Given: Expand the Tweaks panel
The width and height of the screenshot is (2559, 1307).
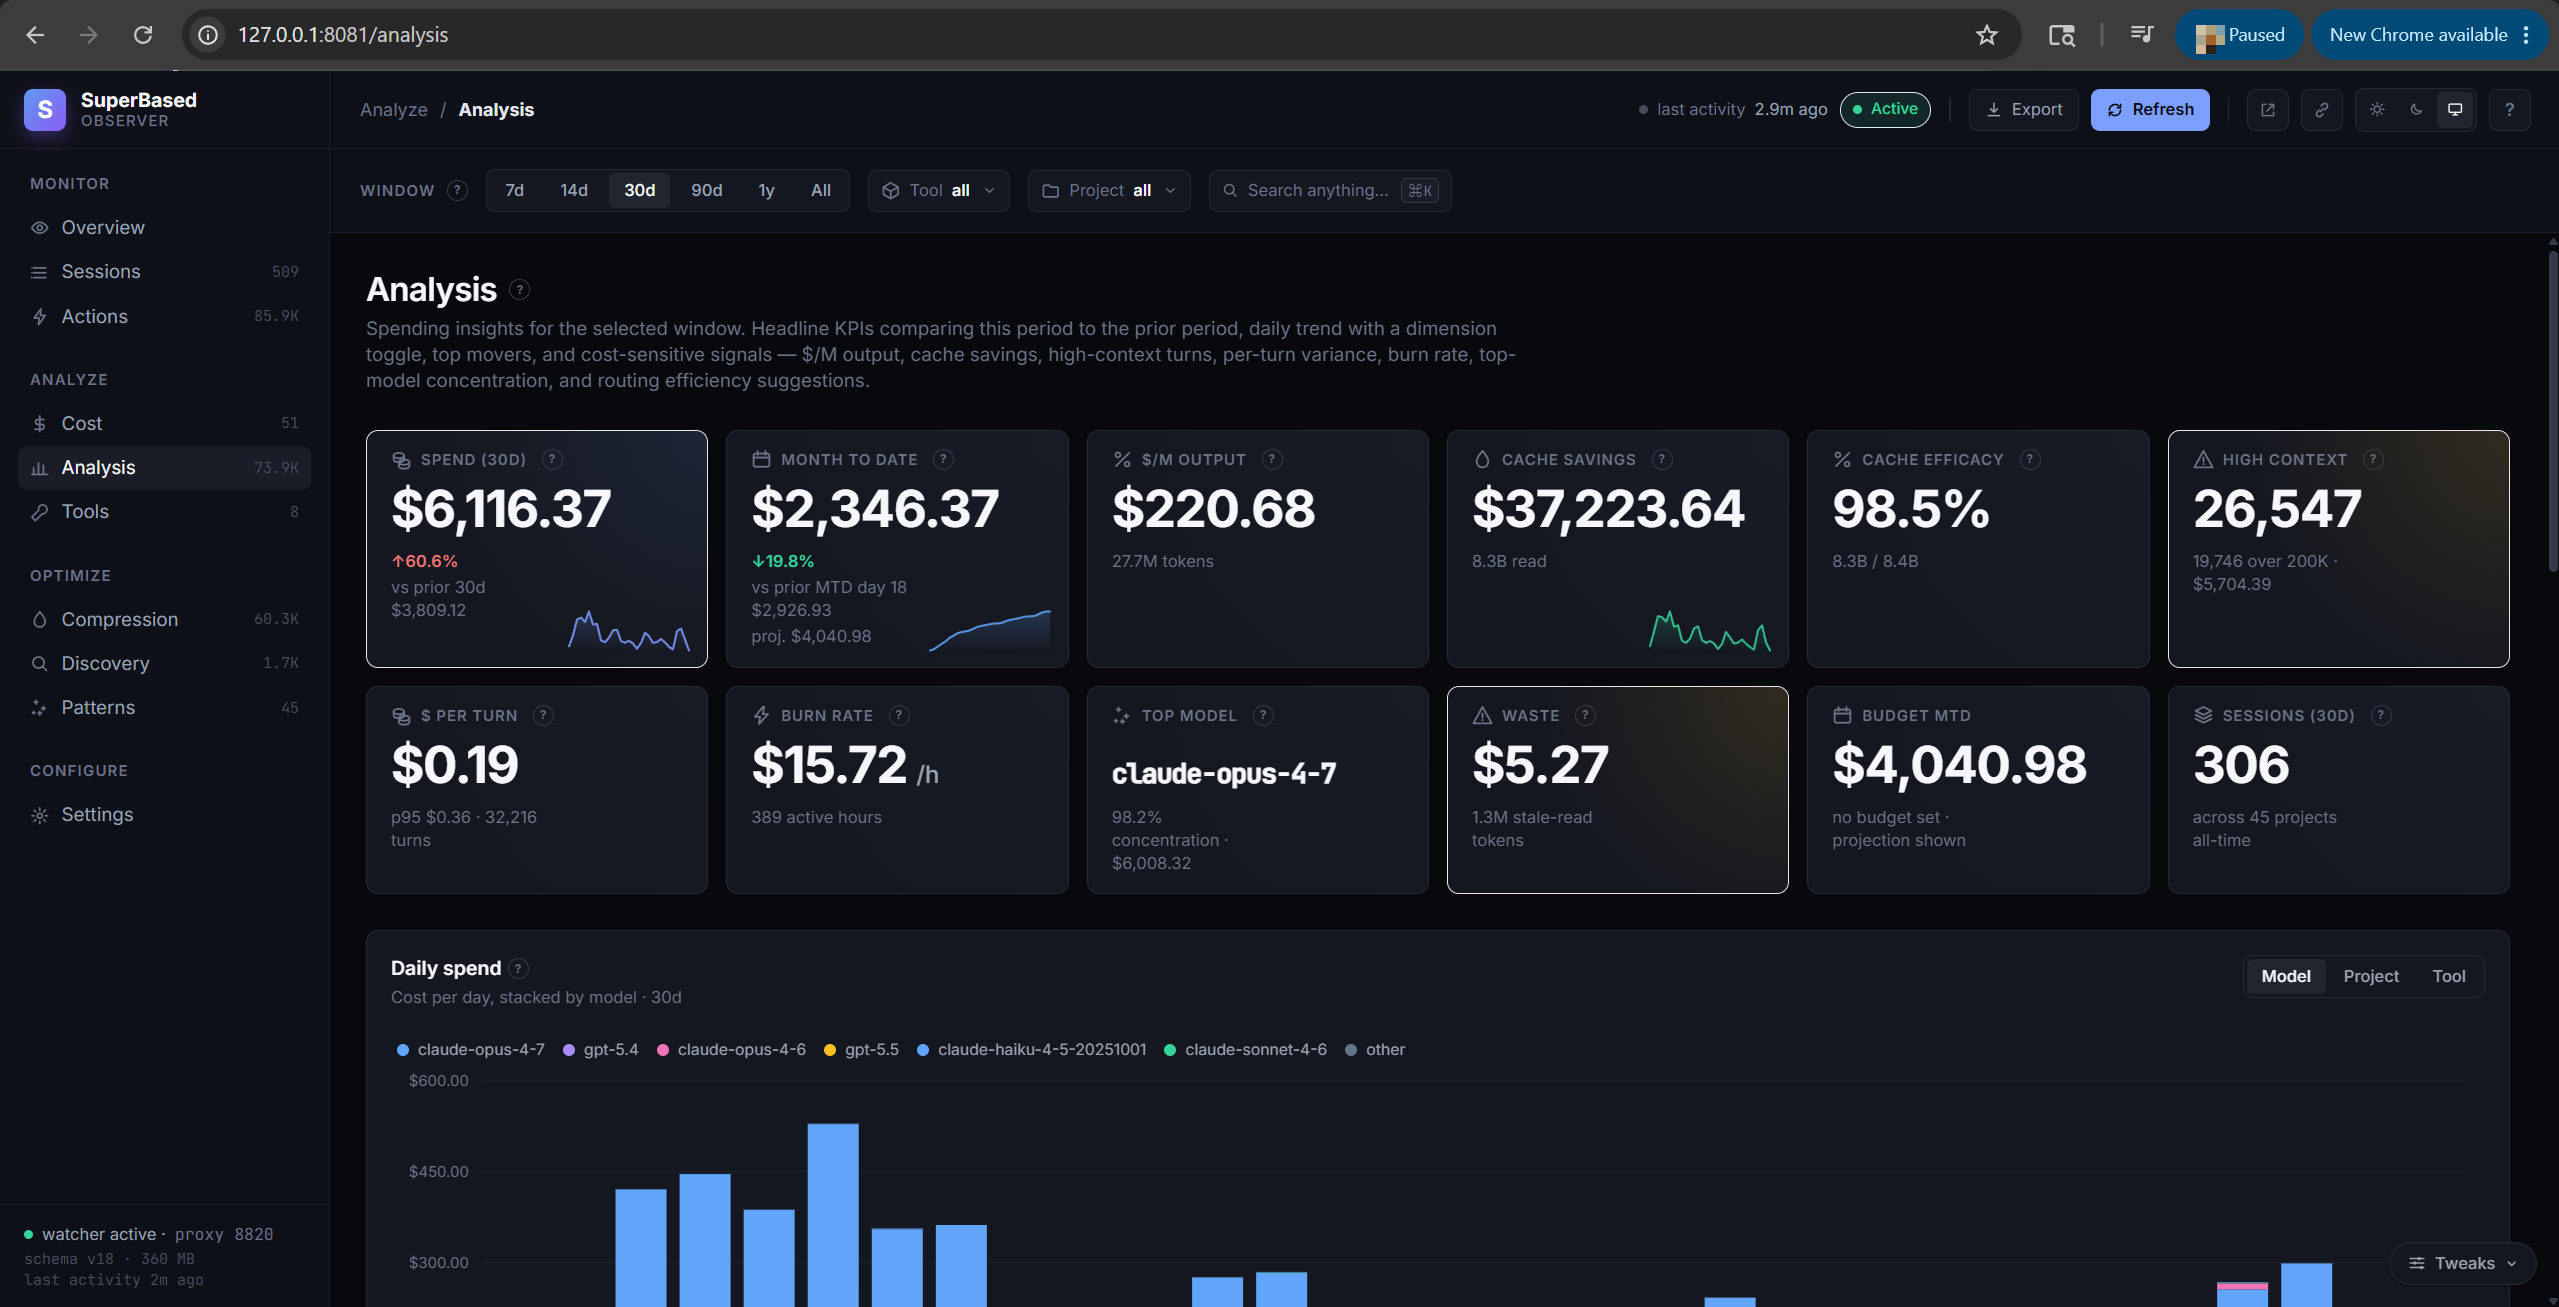Looking at the screenshot, I should [2462, 1263].
